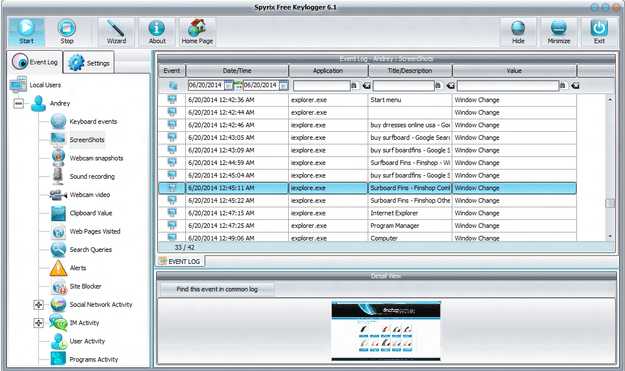Switch to the Settings tab
This screenshot has width=625, height=371.
click(x=89, y=63)
